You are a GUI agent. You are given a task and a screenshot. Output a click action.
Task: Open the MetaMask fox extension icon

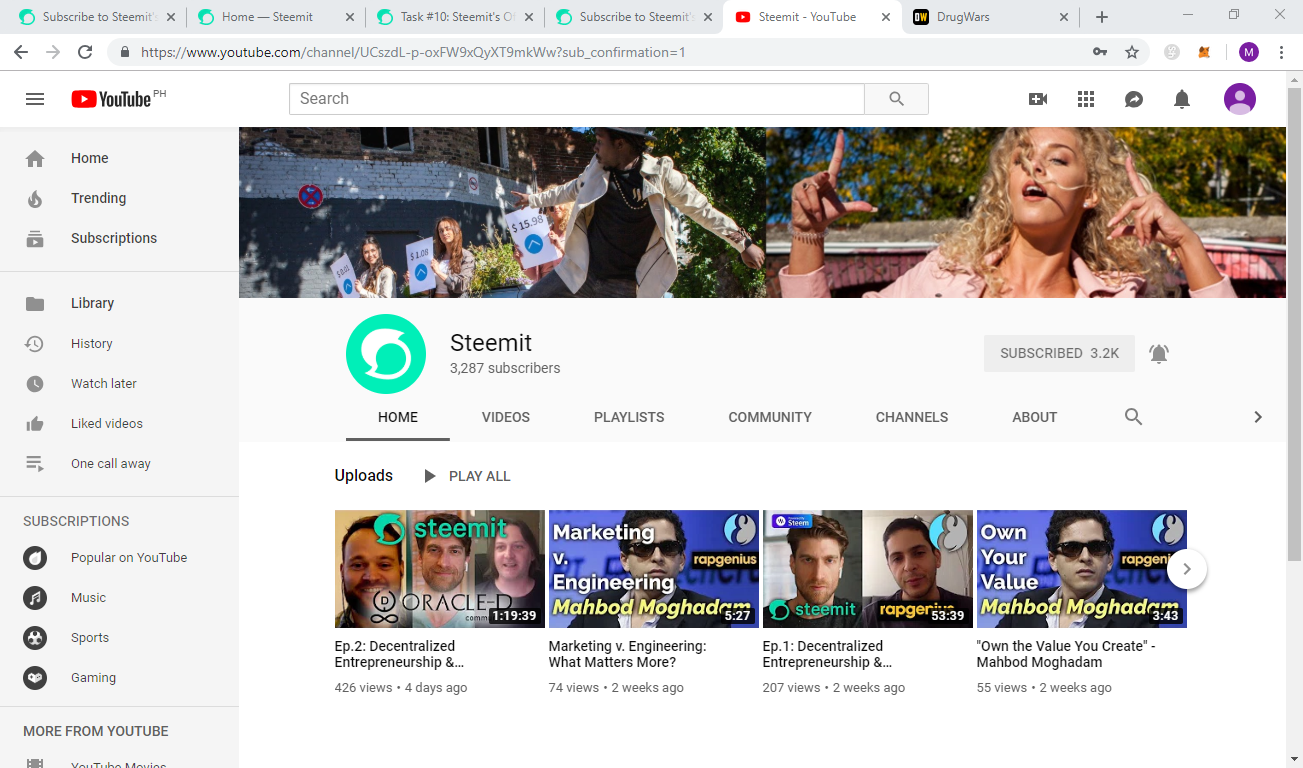(x=1204, y=52)
